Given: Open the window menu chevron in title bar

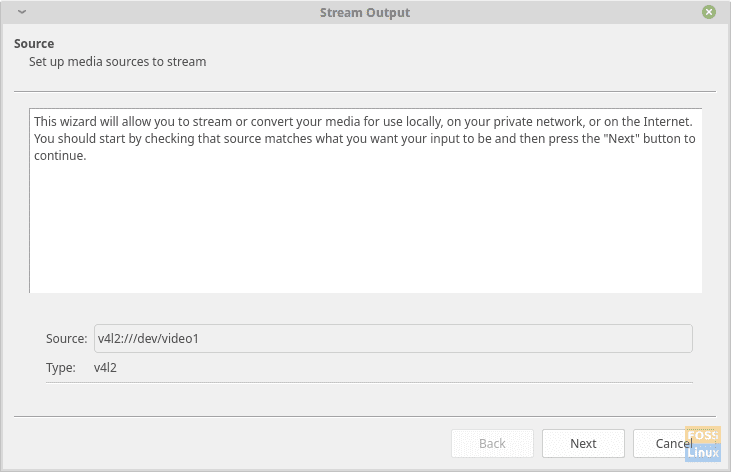Looking at the screenshot, I should point(22,13).
